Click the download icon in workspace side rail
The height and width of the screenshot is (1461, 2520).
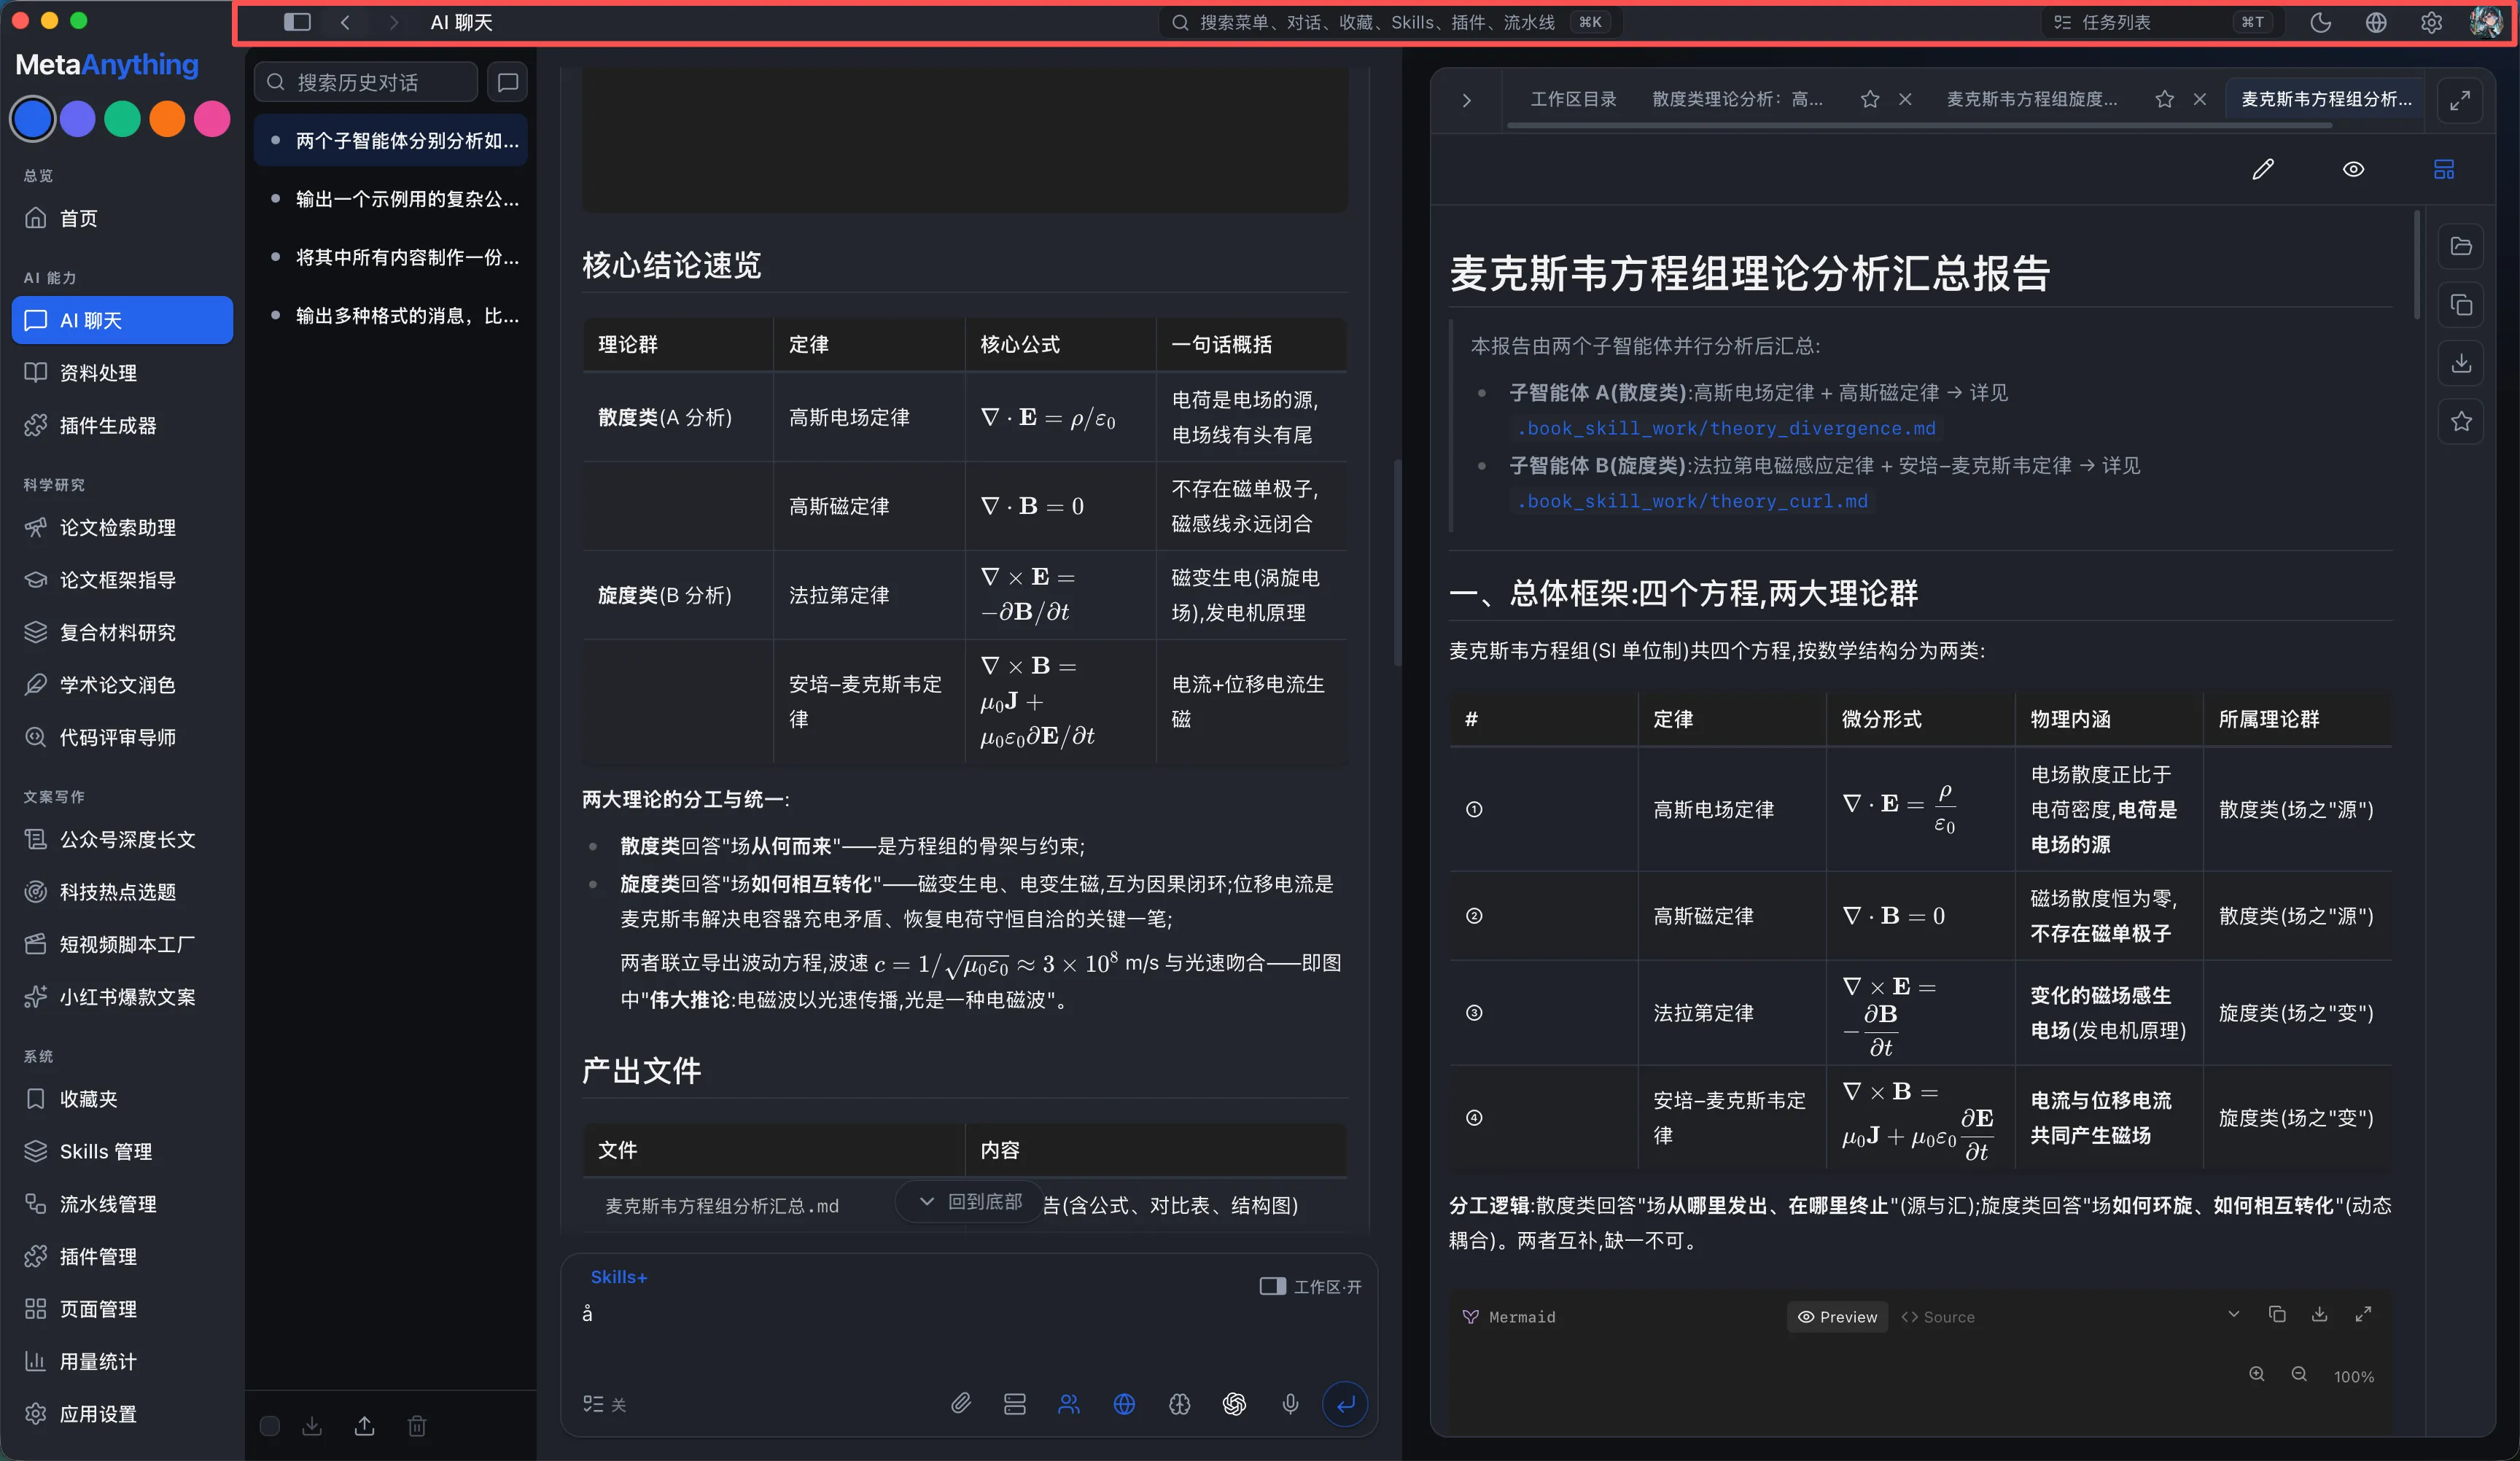tap(2461, 363)
